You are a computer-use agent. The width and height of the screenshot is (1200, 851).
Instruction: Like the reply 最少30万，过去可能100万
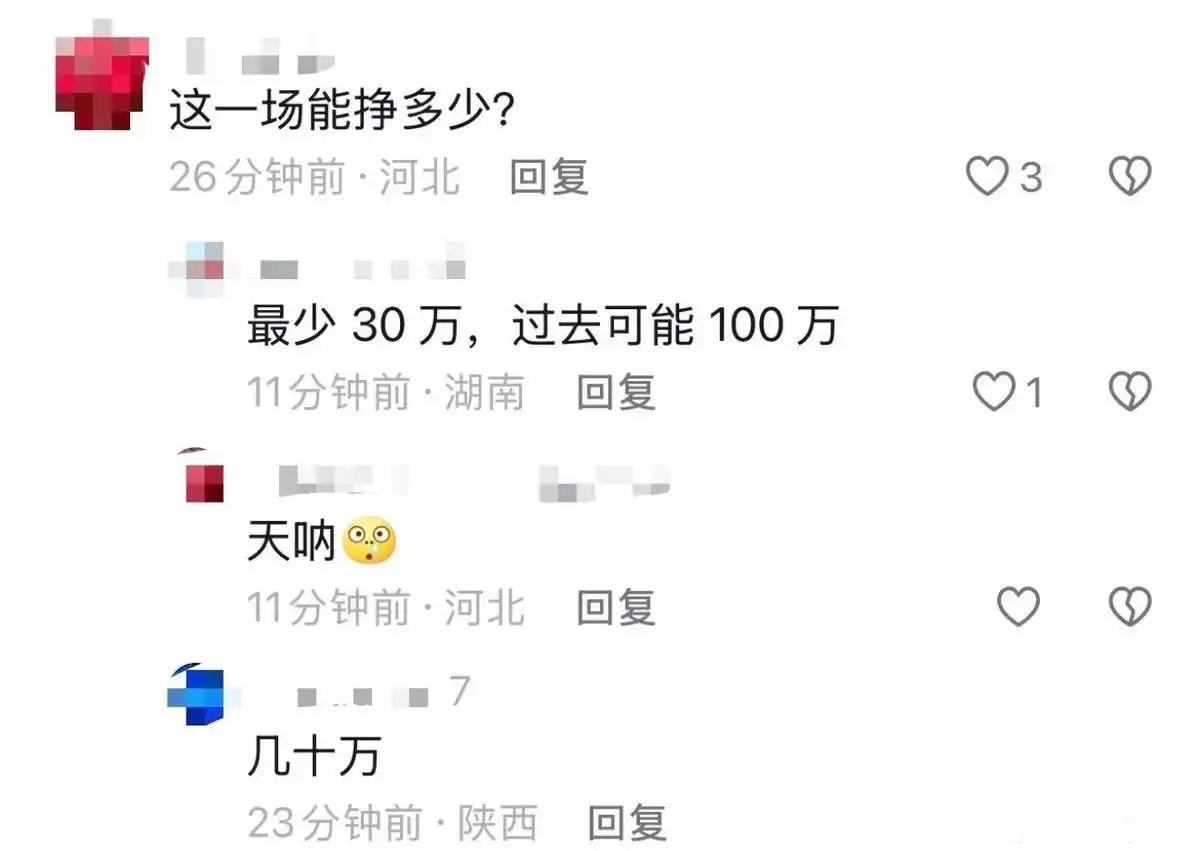(994, 392)
